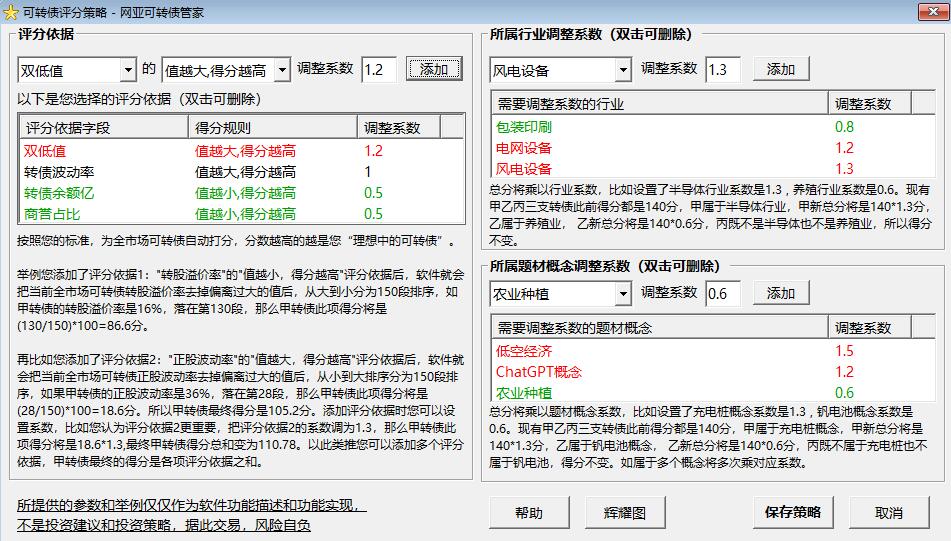This screenshot has height=541, width=951.
Task: Open the 农业种植 concept dropdown
Action: [x=623, y=295]
